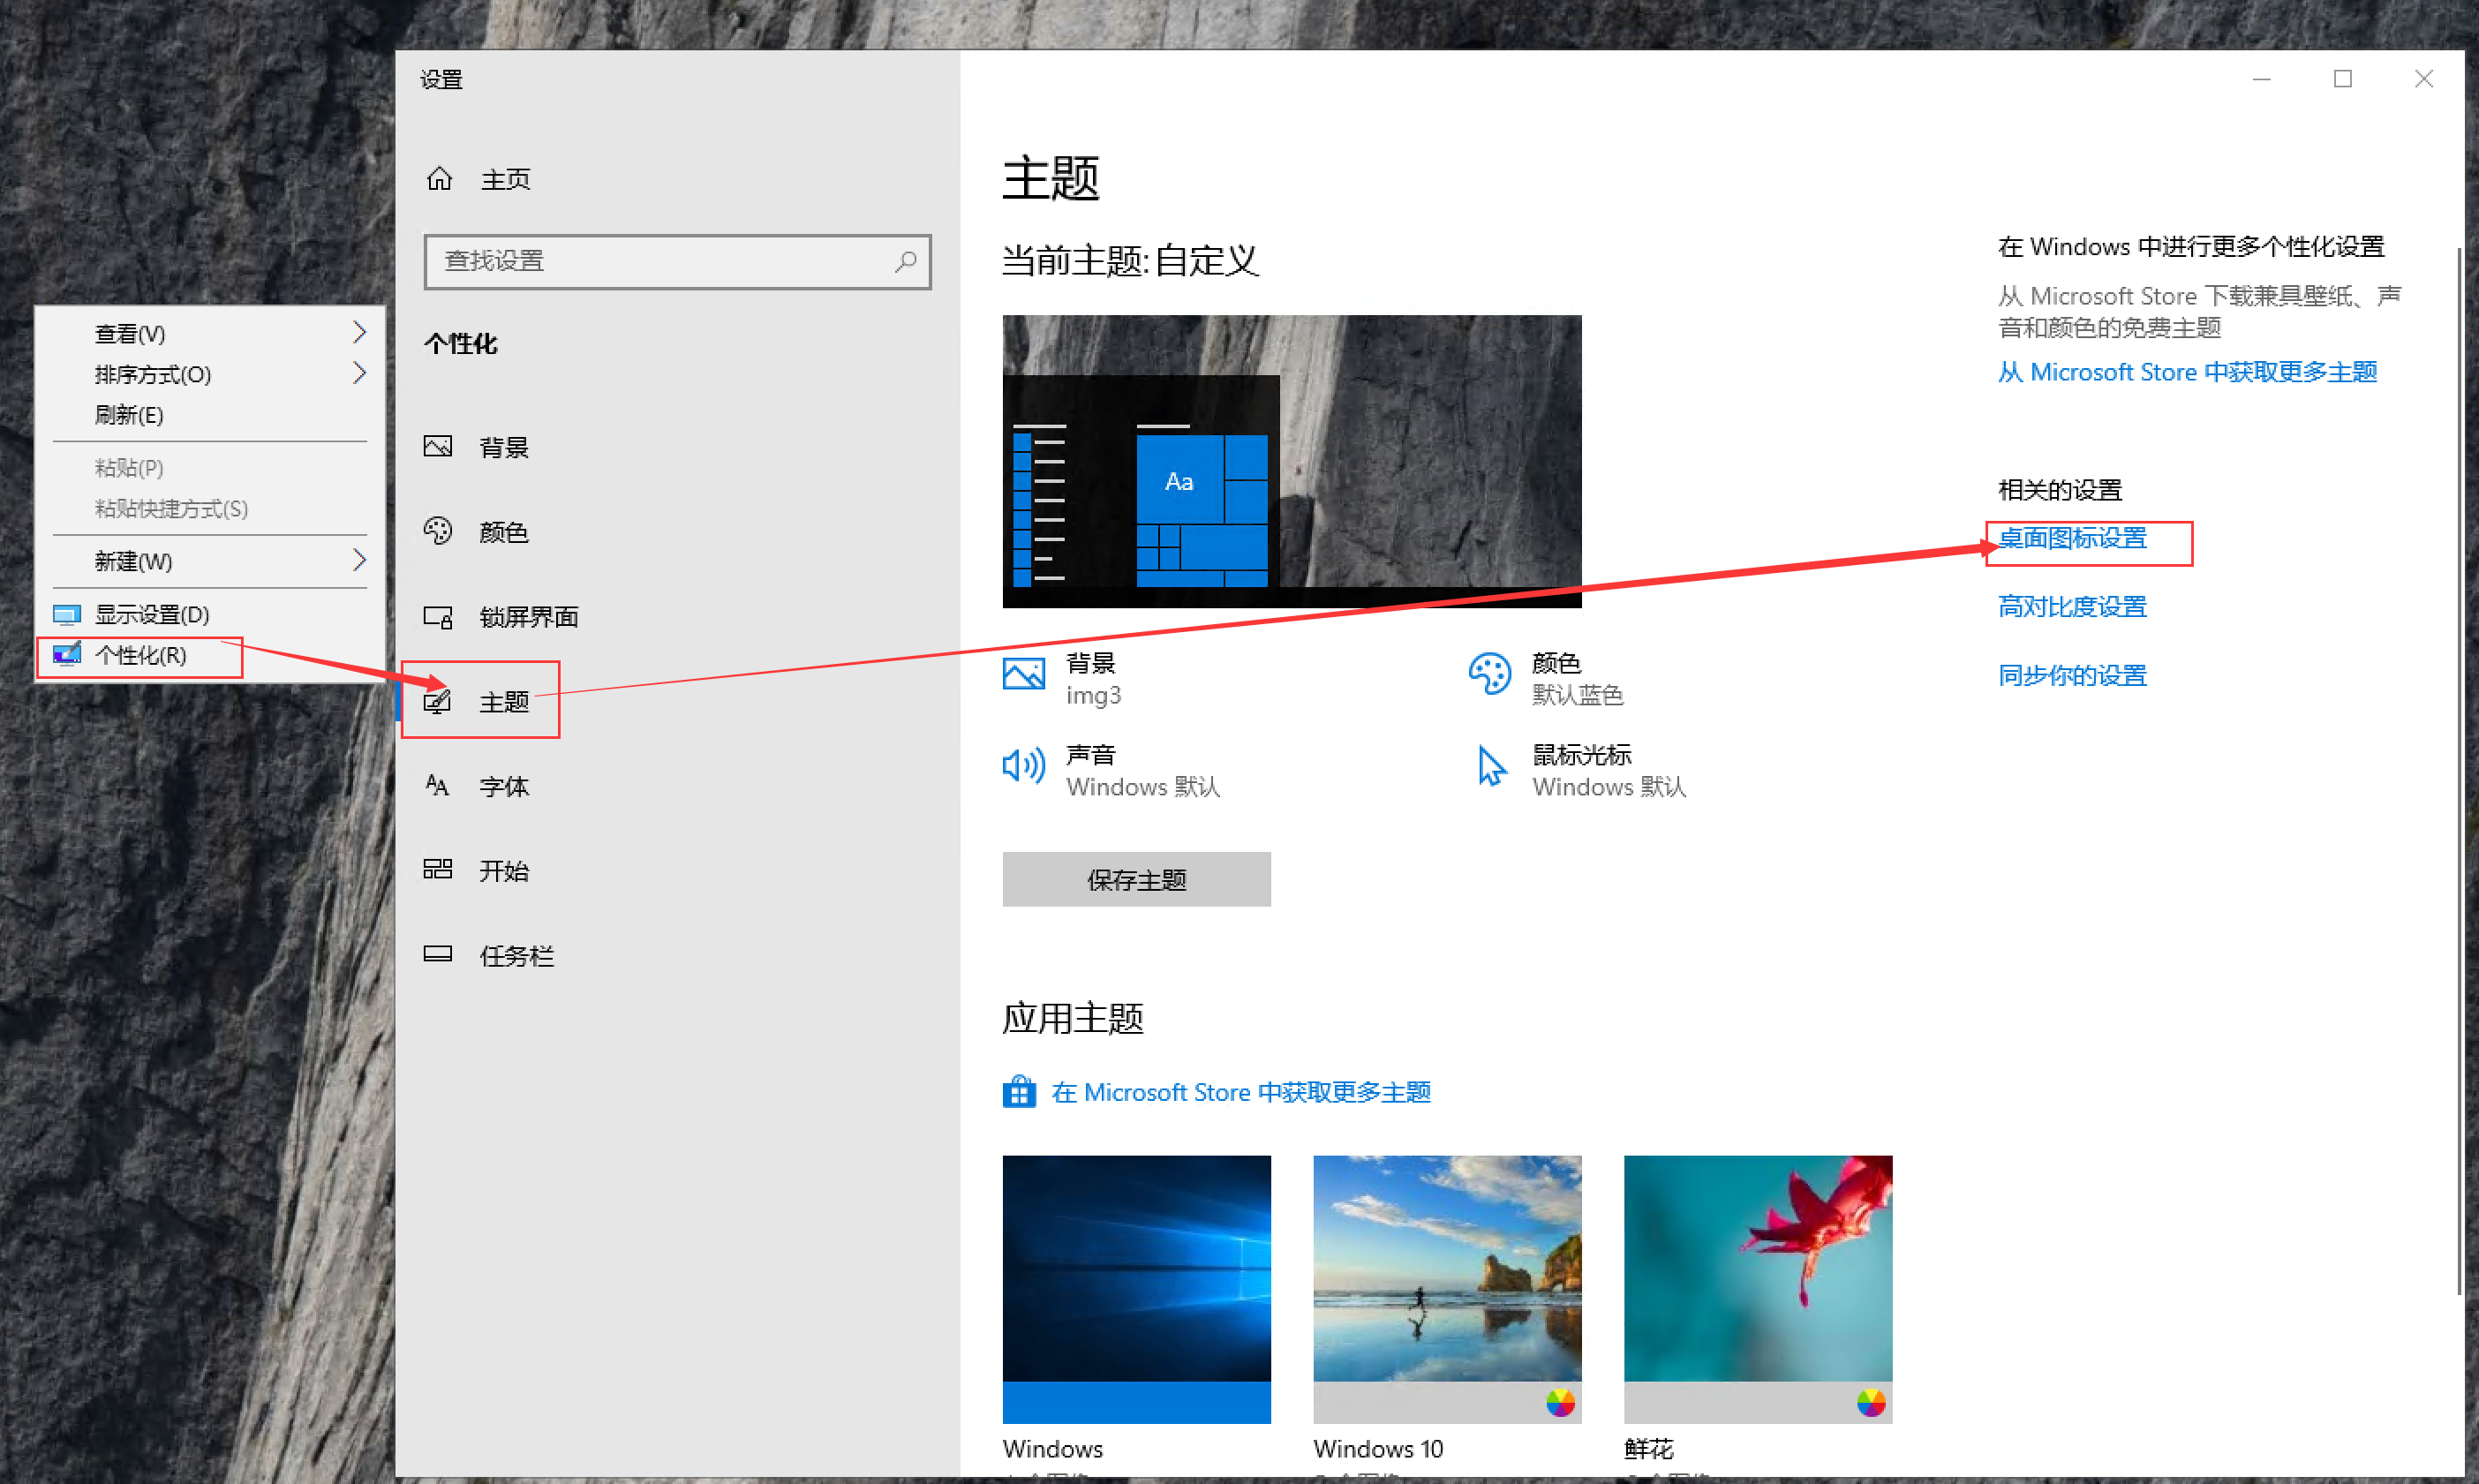2479x1484 pixels.
Task: Close the 设置 window
Action: click(x=2423, y=79)
